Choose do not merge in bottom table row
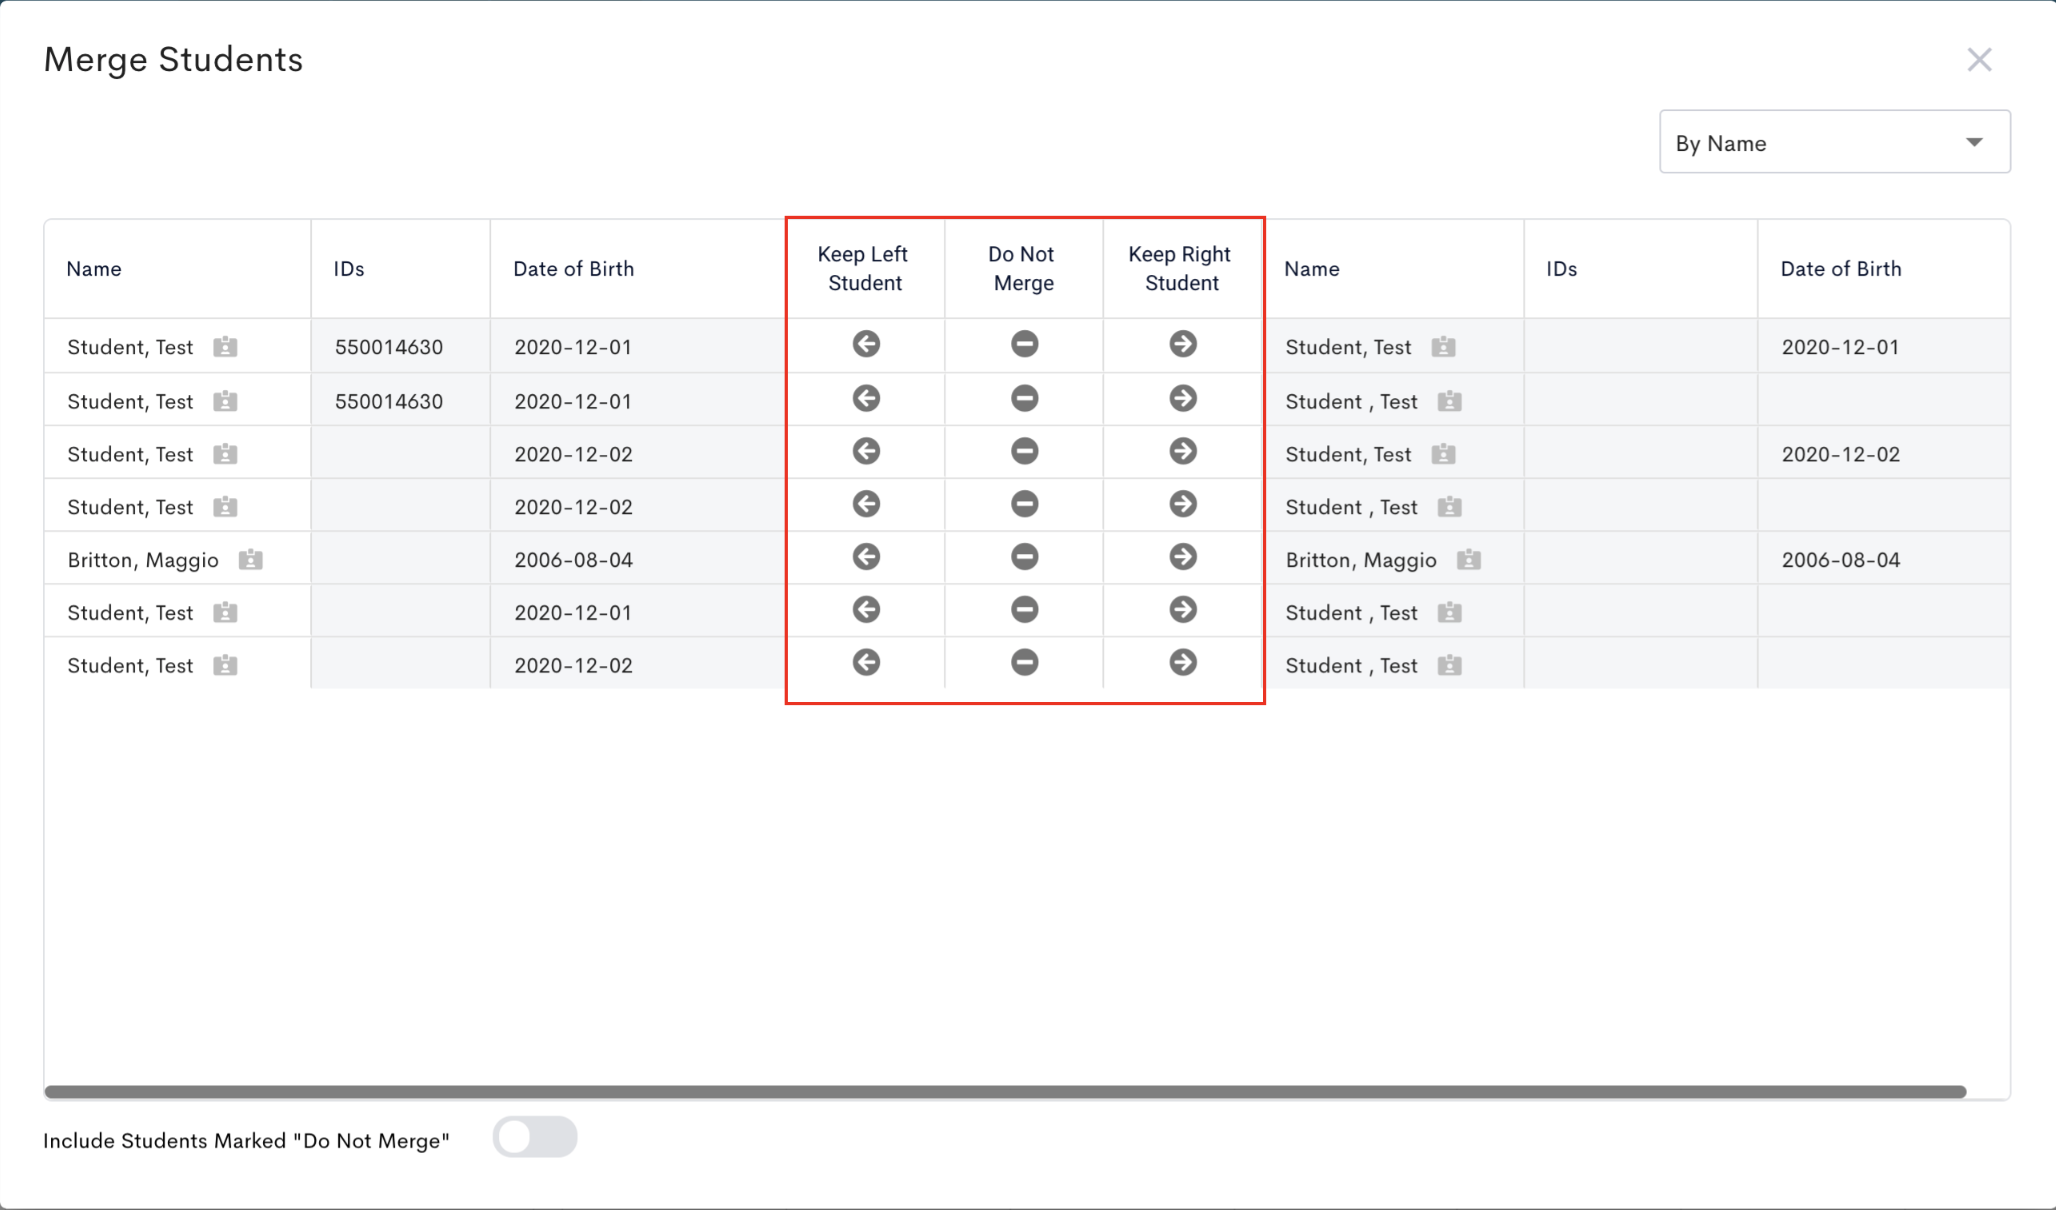This screenshot has width=2056, height=1210. tap(1024, 663)
